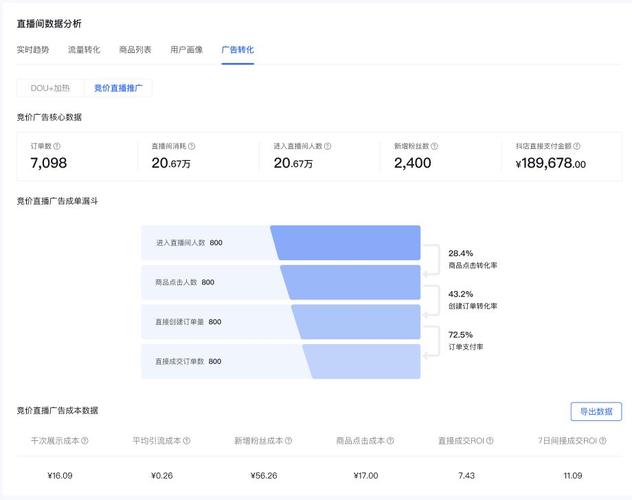
Task: Select the 直接成交订单数 funnel bar
Action: coord(281,361)
